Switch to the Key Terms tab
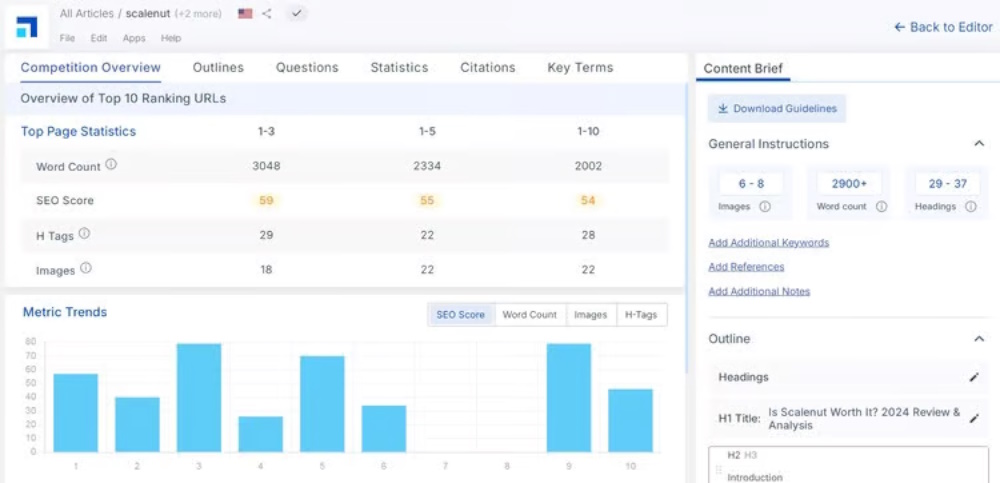 pyautogui.click(x=580, y=68)
